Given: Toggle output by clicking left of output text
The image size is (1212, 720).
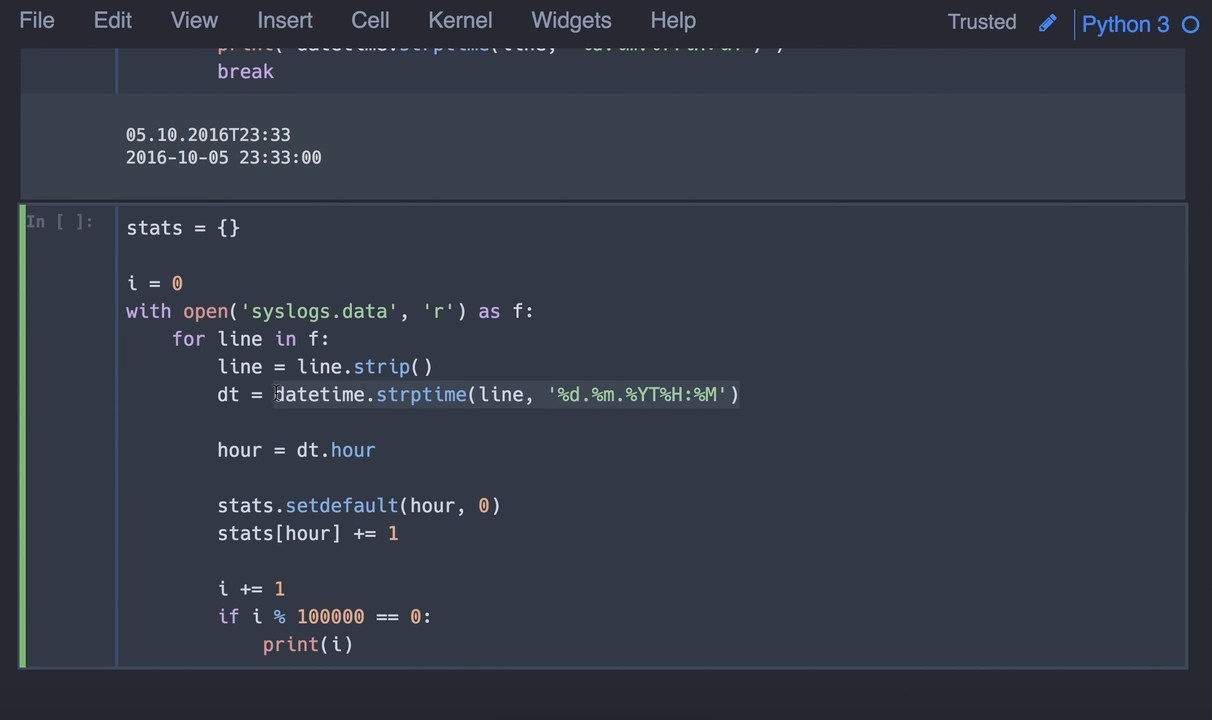Looking at the screenshot, I should 68,146.
